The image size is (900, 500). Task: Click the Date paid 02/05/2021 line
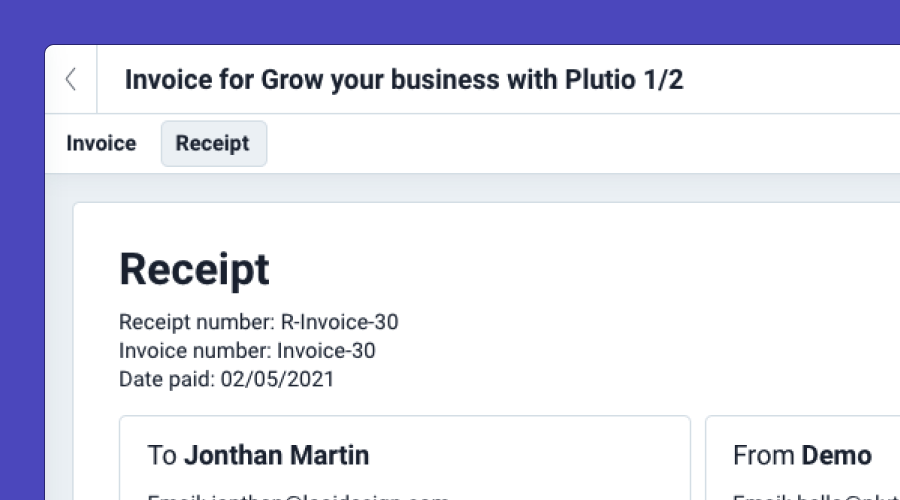(226, 379)
